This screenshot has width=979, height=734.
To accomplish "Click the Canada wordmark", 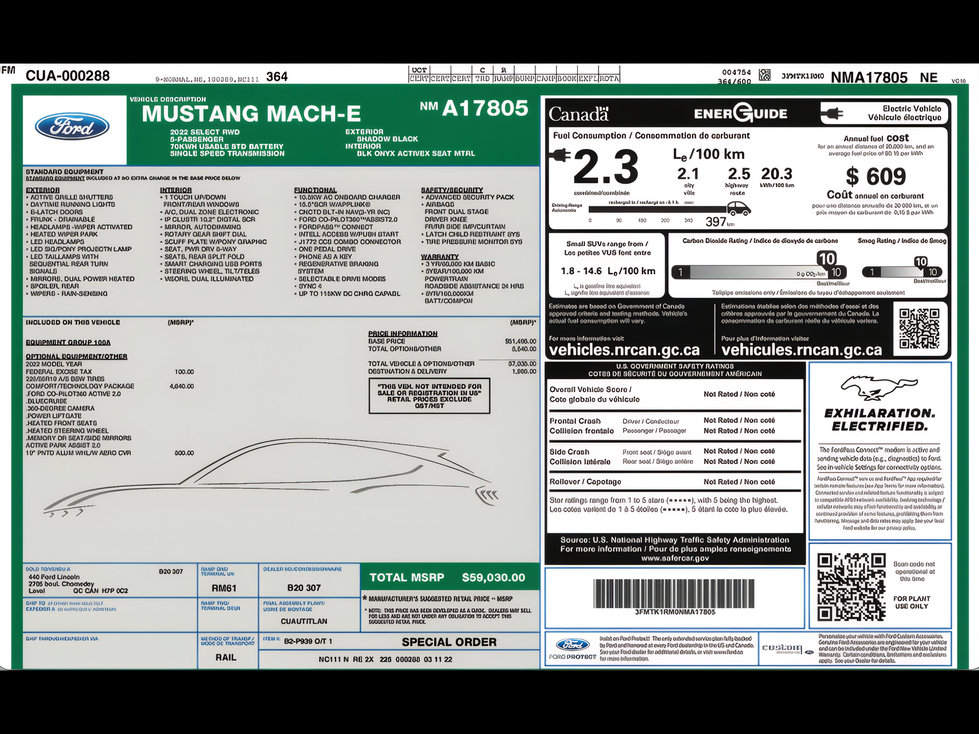I will 579,114.
